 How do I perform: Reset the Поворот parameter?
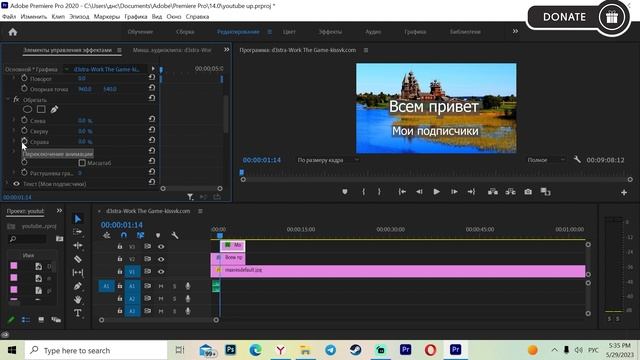coord(151,77)
